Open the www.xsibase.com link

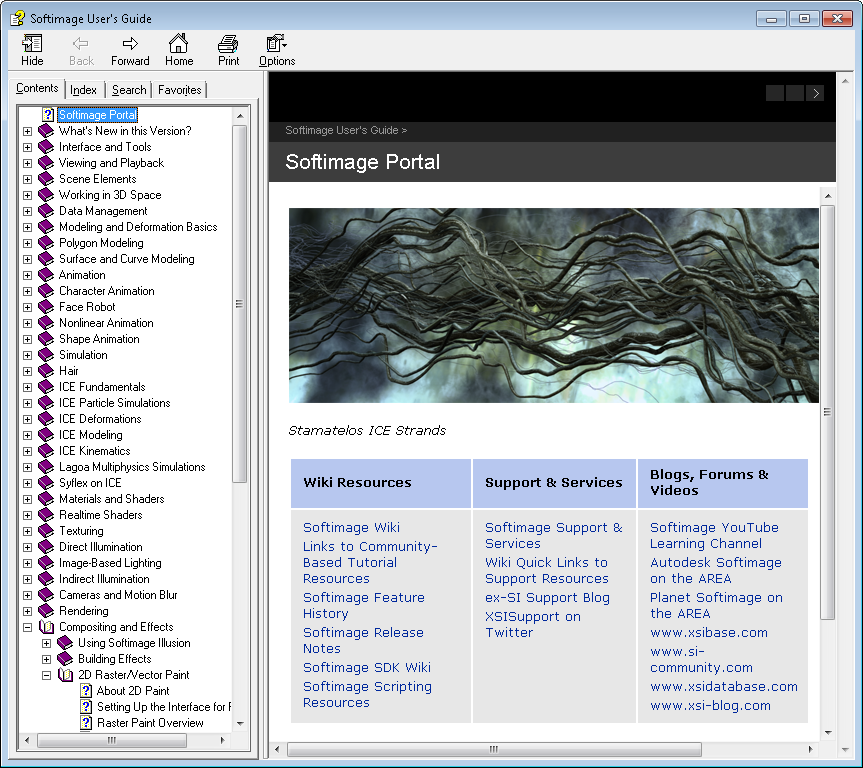click(709, 632)
